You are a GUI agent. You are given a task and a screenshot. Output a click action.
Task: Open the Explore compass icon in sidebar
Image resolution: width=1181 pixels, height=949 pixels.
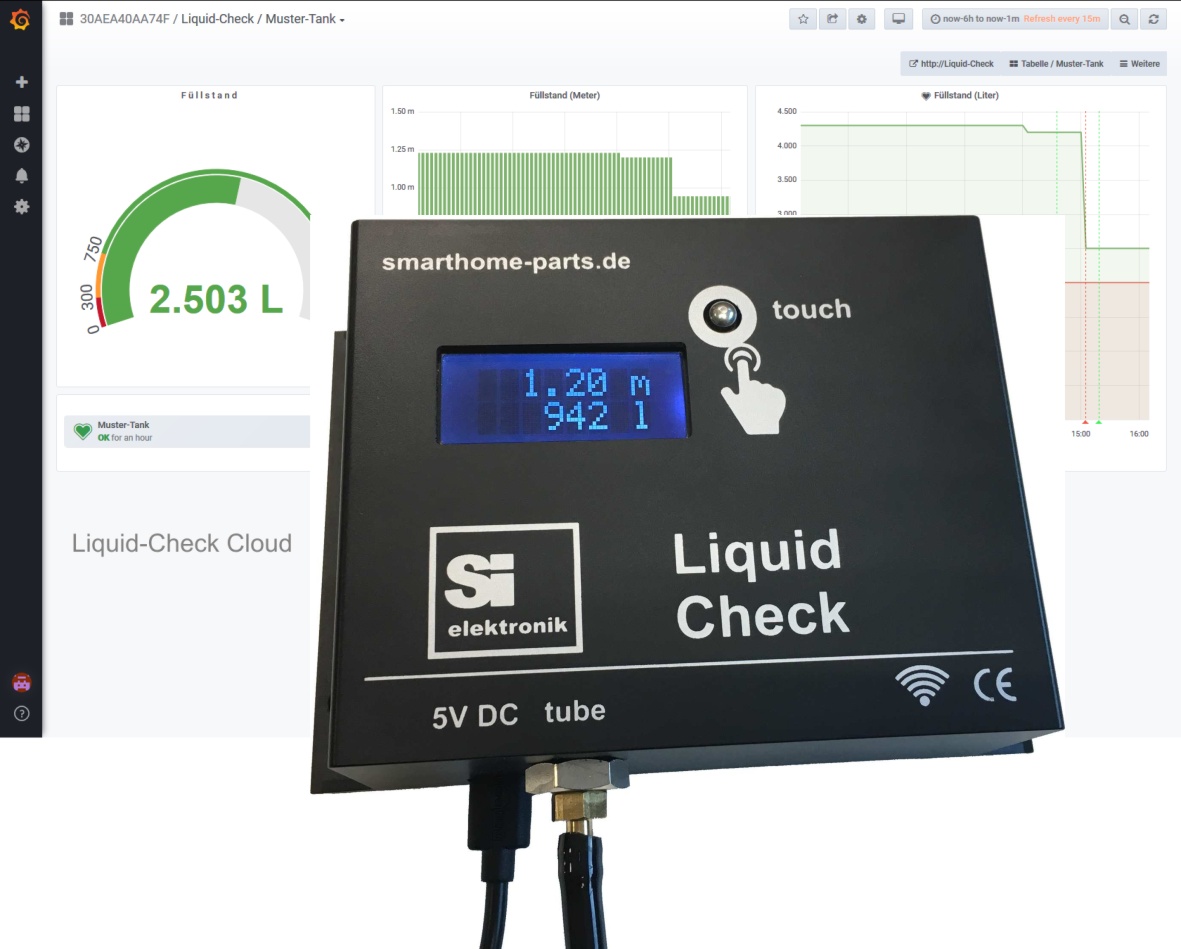pyautogui.click(x=22, y=145)
